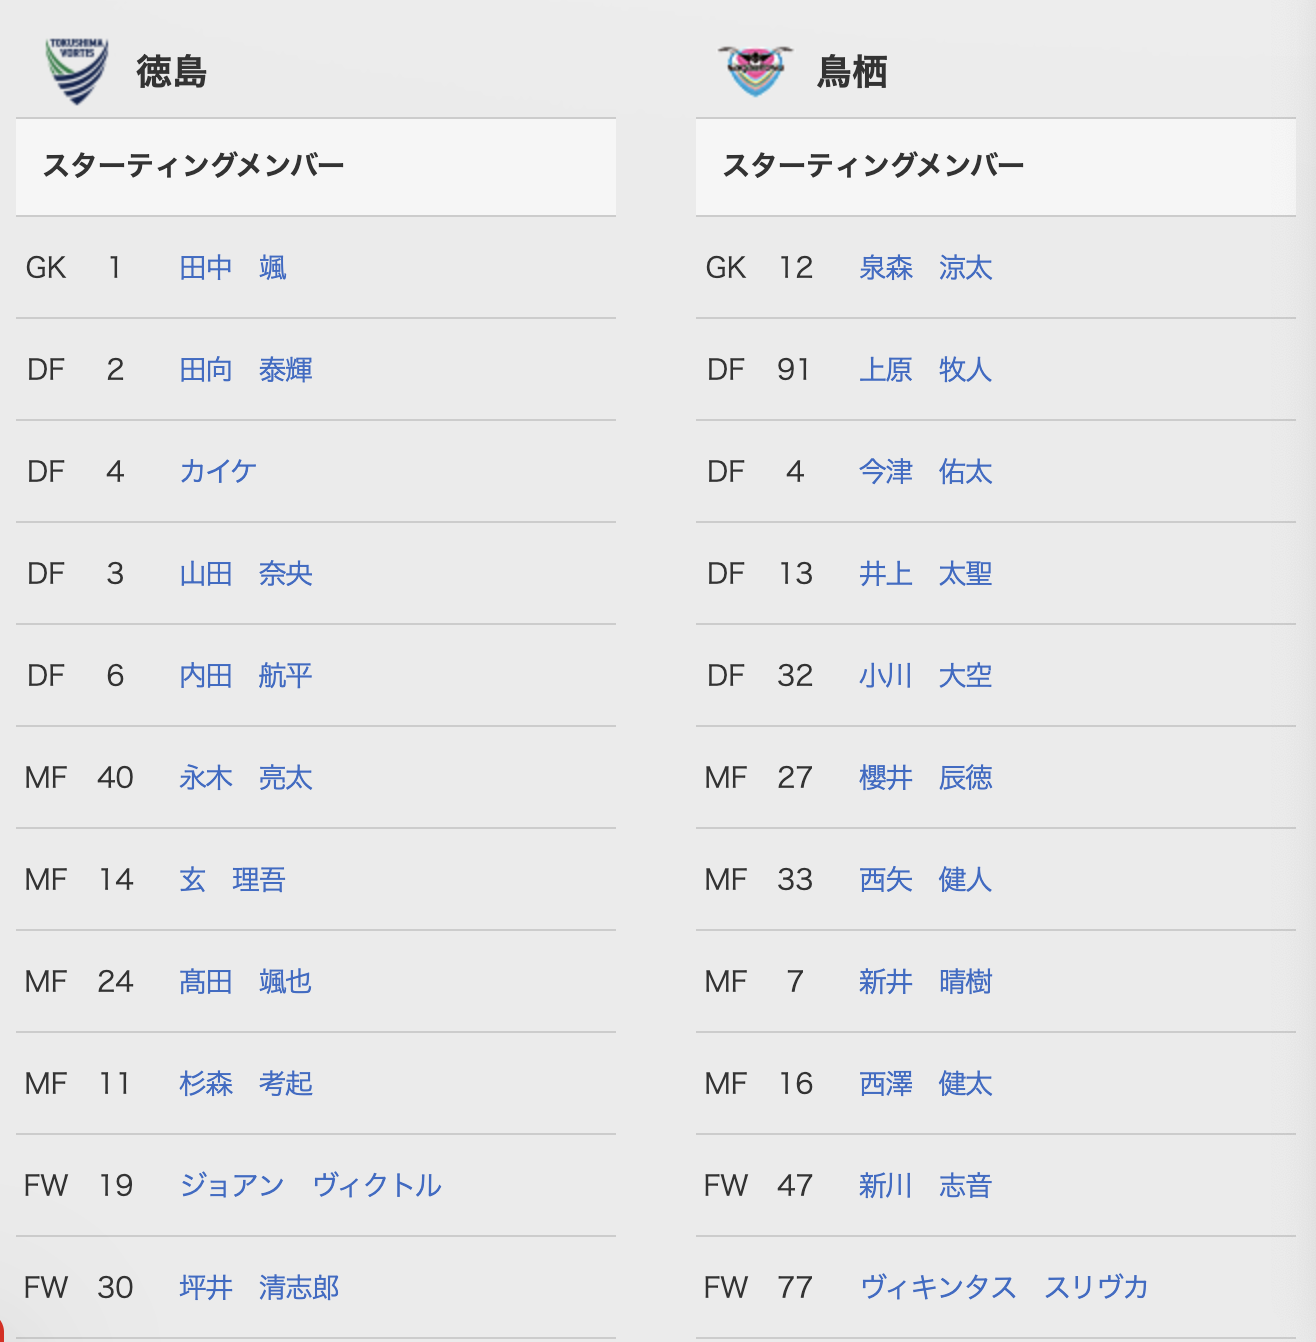Click the Sagan Tosu team crest
Viewport: 1316px width, 1342px height.
pos(756,70)
